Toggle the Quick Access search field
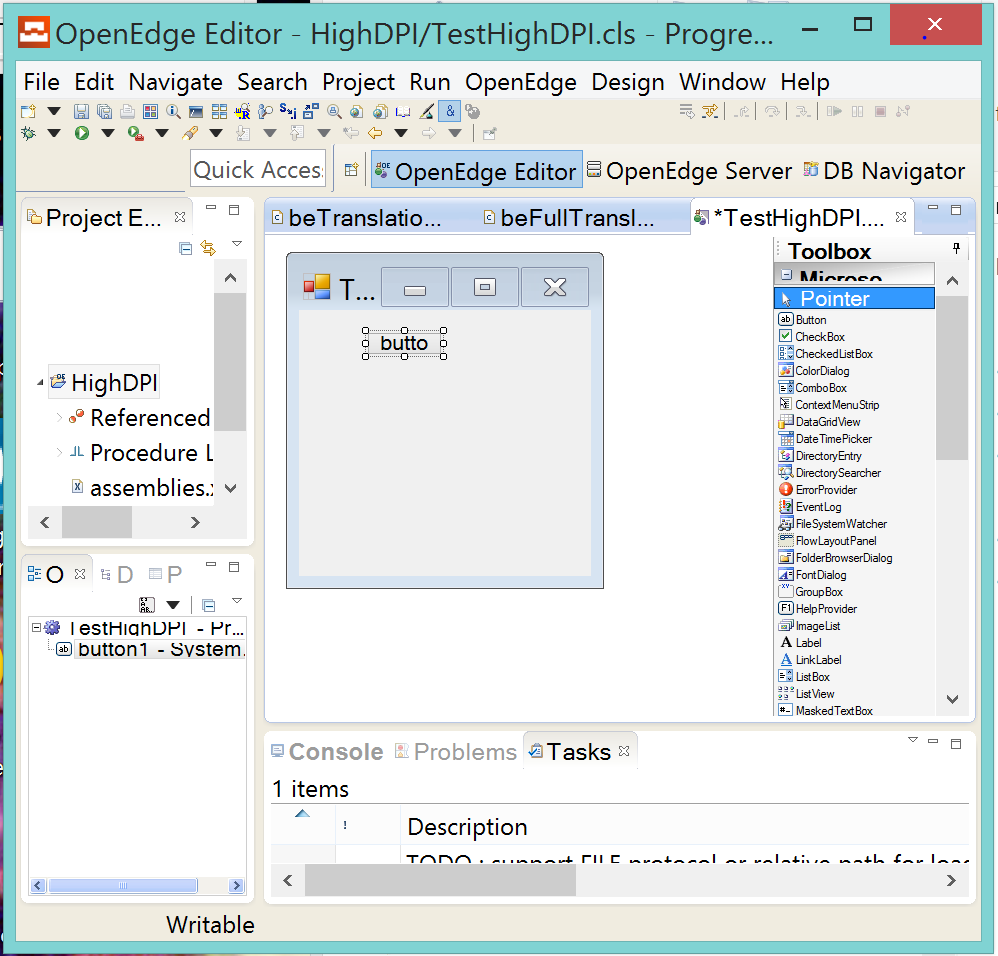The image size is (998, 956). pos(257,168)
